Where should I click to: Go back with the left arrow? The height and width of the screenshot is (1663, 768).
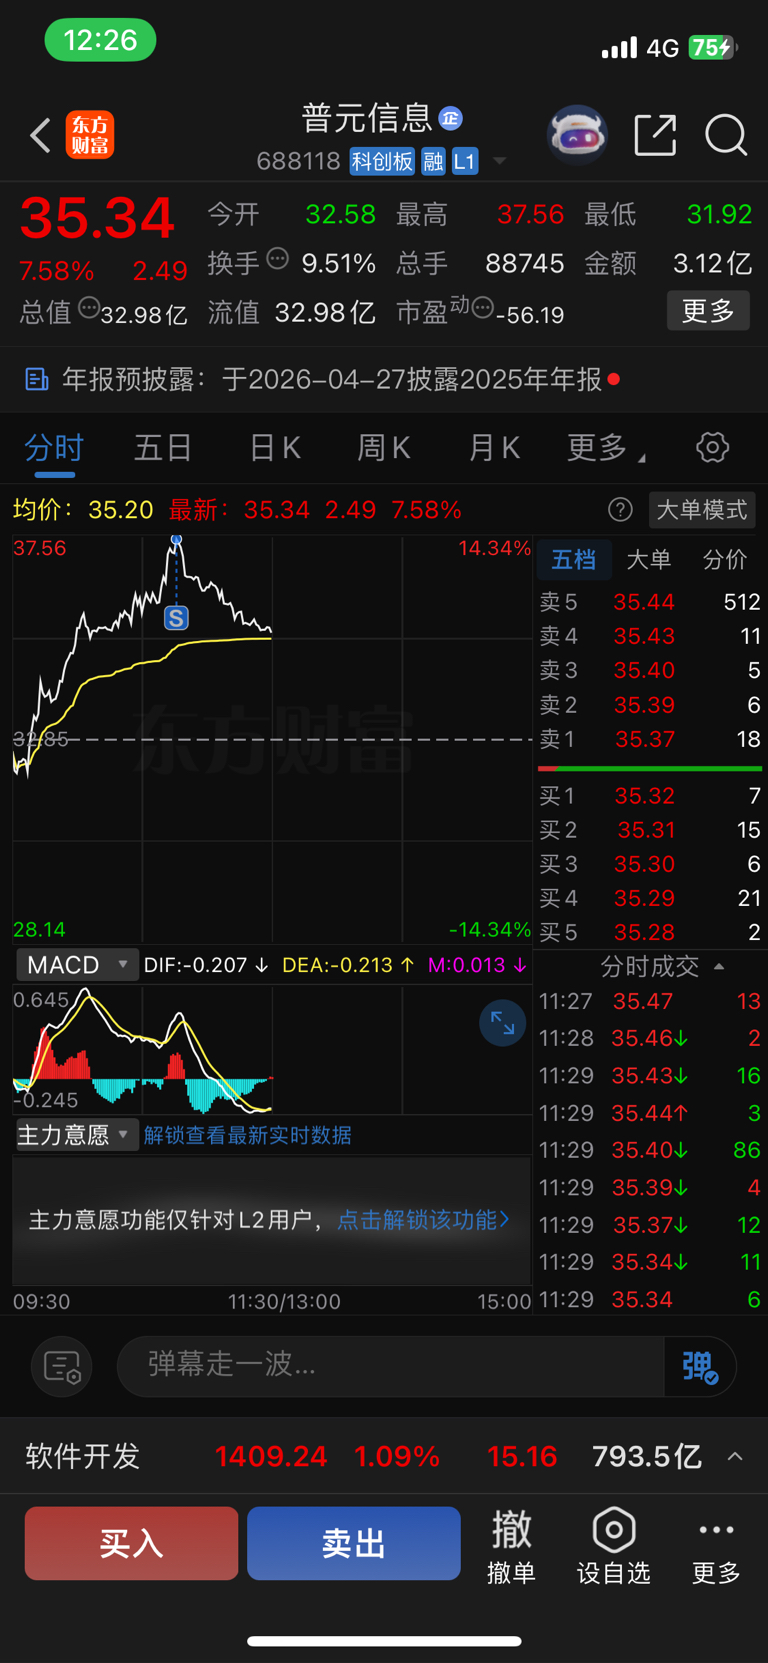40,135
